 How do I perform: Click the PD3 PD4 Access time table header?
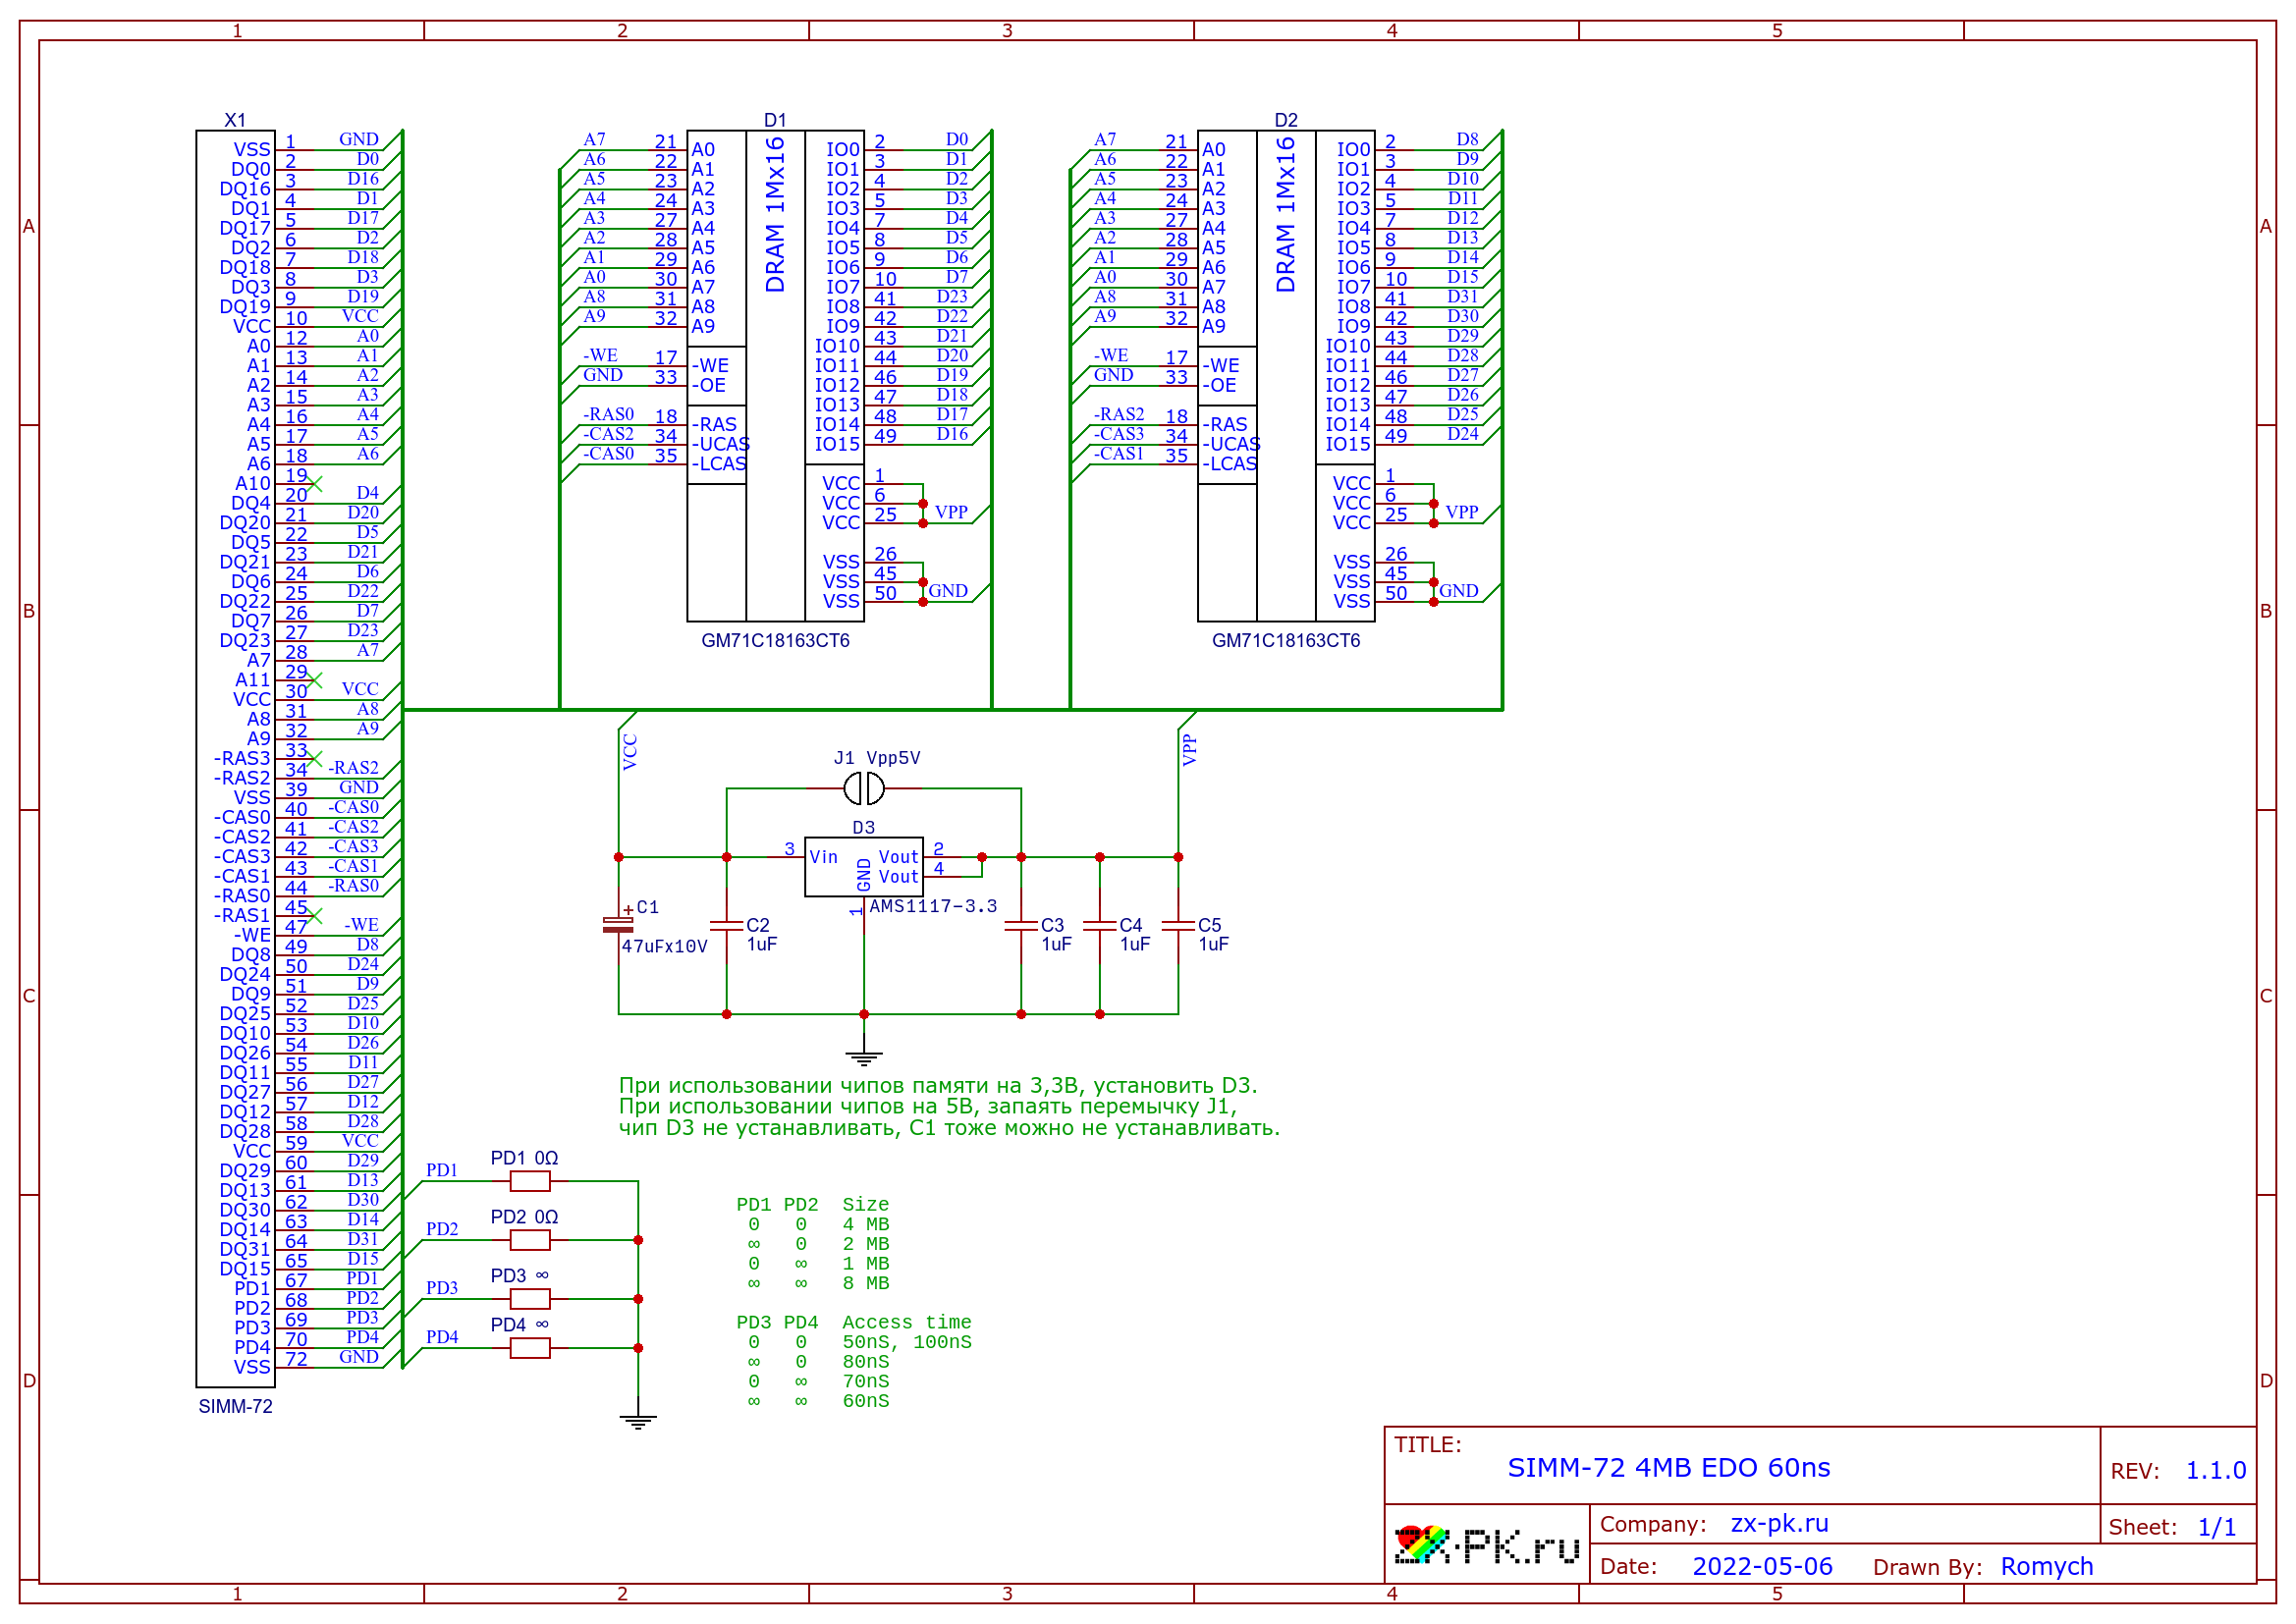tap(853, 1323)
